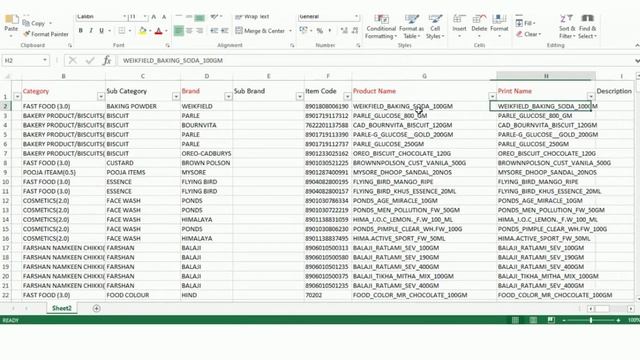This screenshot has height=360, width=640.
Task: Apply the yellow fill color
Action: tap(142, 31)
